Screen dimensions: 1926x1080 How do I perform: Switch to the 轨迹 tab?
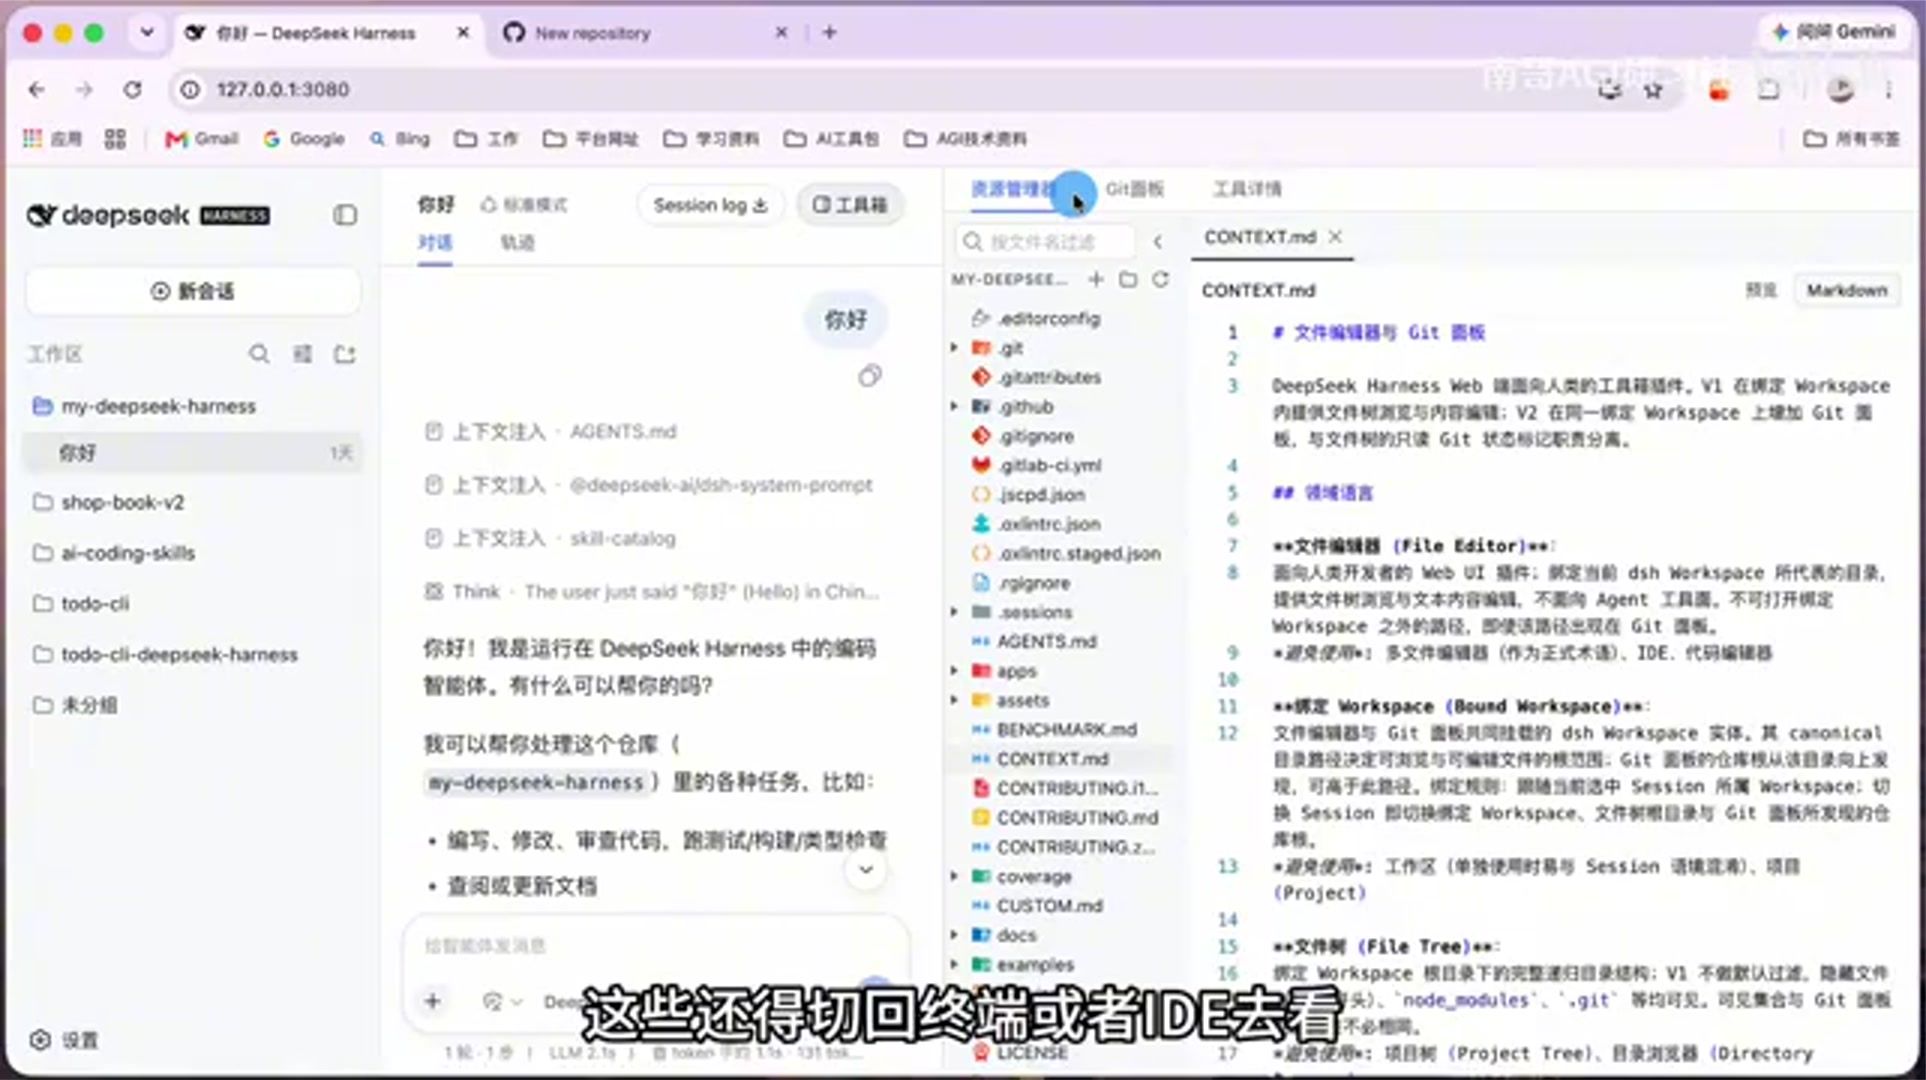pyautogui.click(x=517, y=242)
